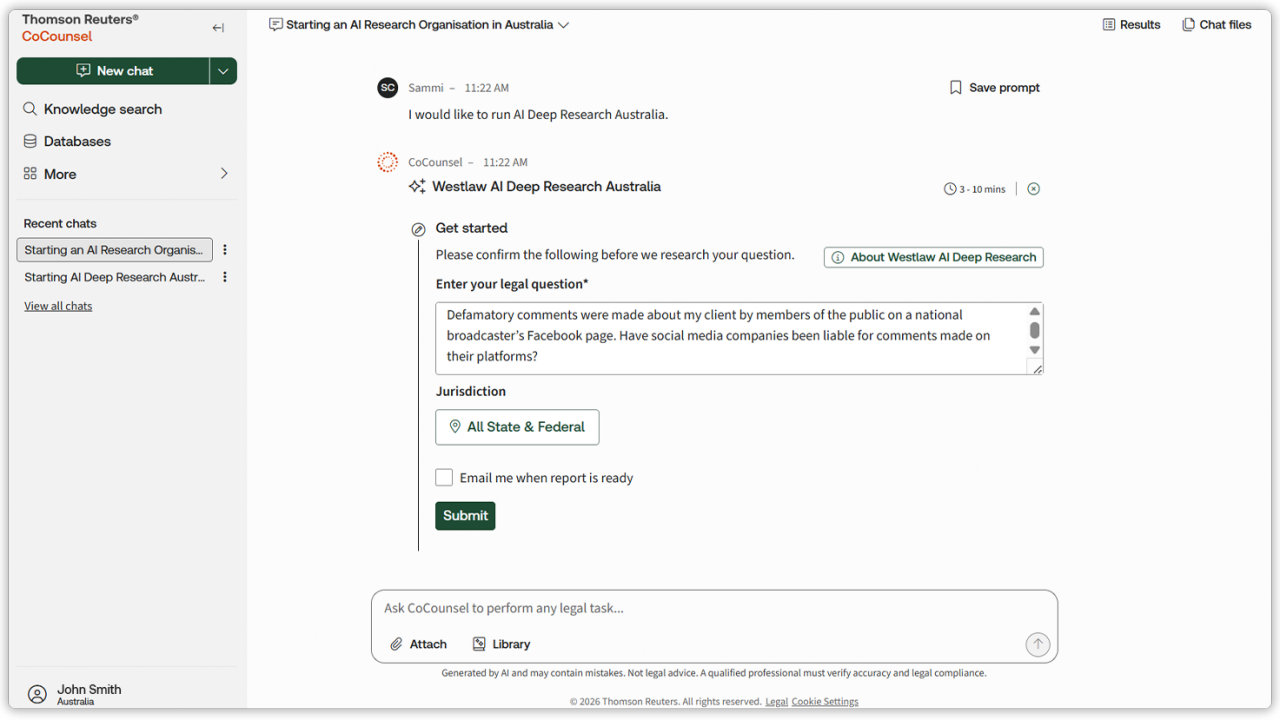Click the question box scrollbar thumb
Image resolution: width=1280 pixels, height=720 pixels.
point(1035,330)
